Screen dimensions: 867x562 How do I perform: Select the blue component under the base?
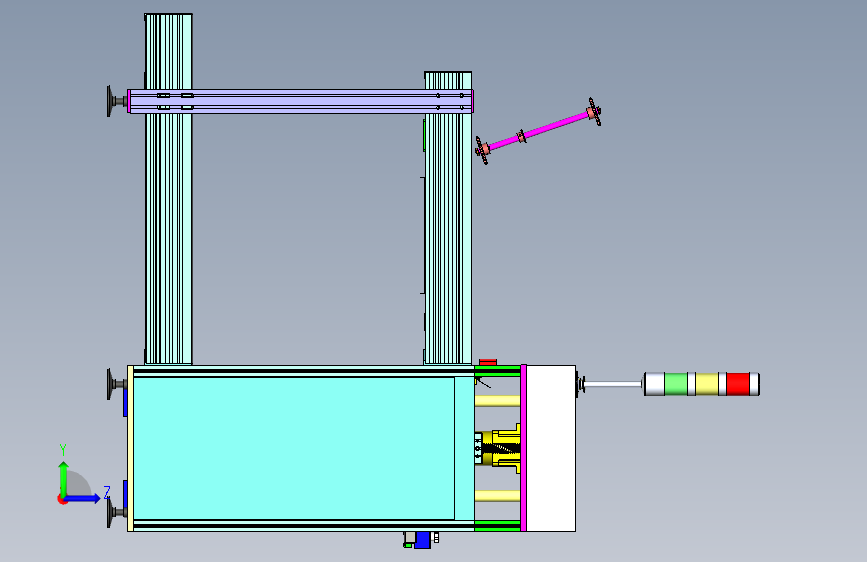(422, 540)
